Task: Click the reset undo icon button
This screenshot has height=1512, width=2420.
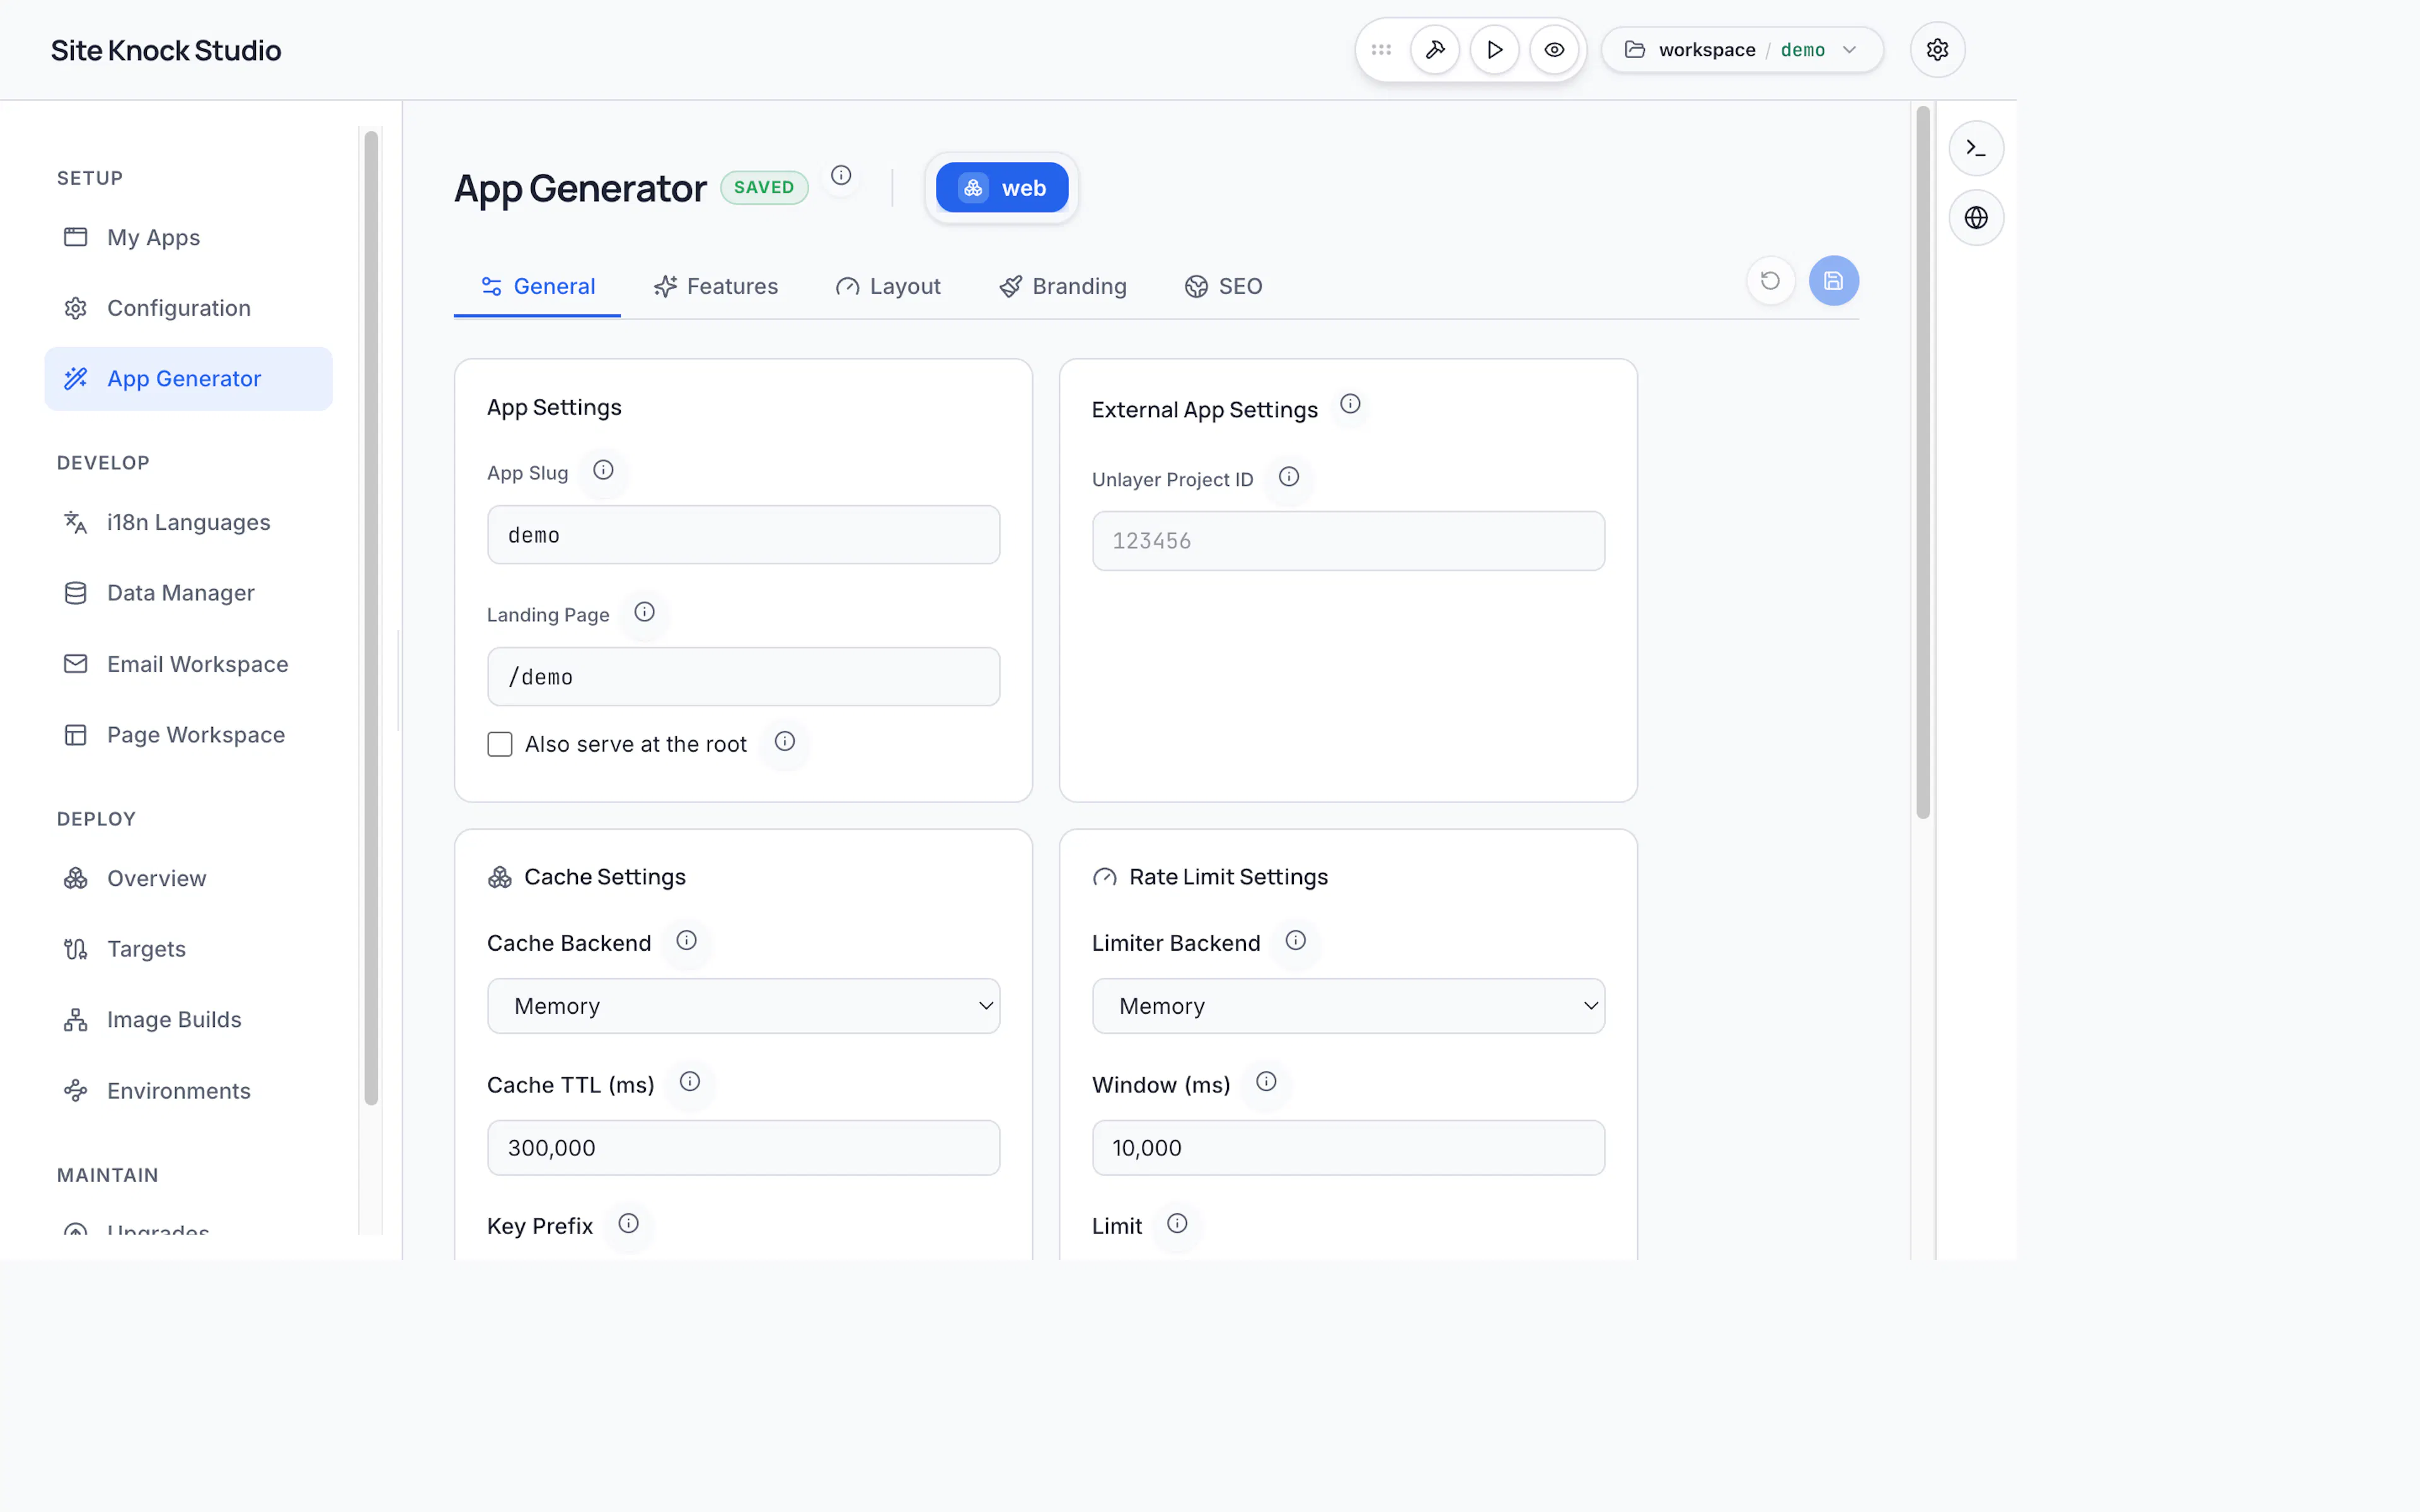Action: coord(1770,281)
